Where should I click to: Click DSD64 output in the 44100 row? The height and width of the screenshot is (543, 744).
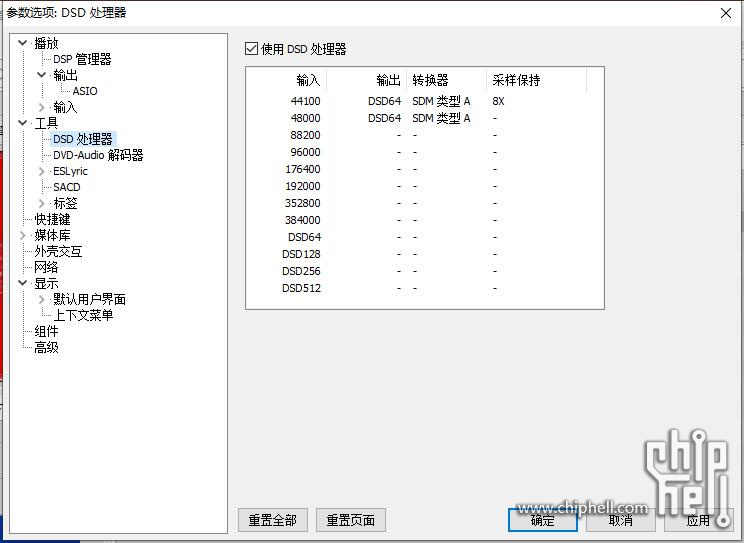click(384, 101)
